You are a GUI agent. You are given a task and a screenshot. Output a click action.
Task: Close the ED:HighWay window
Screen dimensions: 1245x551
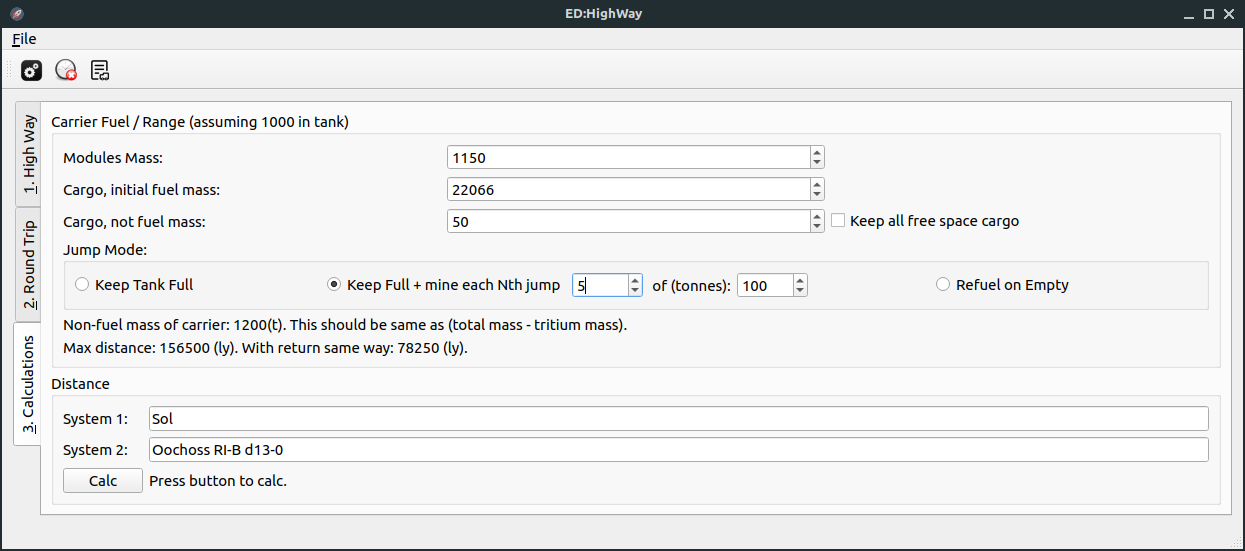click(x=1229, y=14)
